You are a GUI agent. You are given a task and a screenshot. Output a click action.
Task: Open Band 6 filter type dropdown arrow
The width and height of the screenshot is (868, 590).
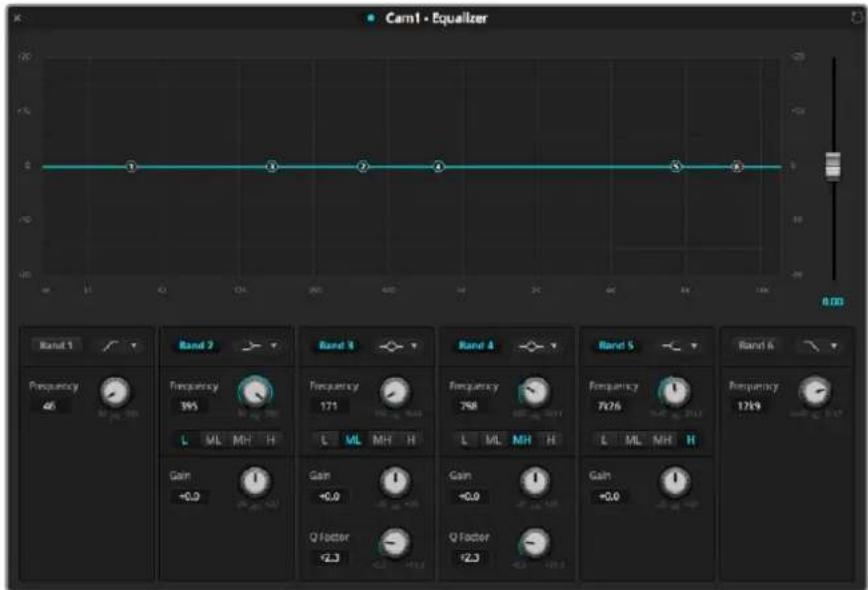[834, 346]
